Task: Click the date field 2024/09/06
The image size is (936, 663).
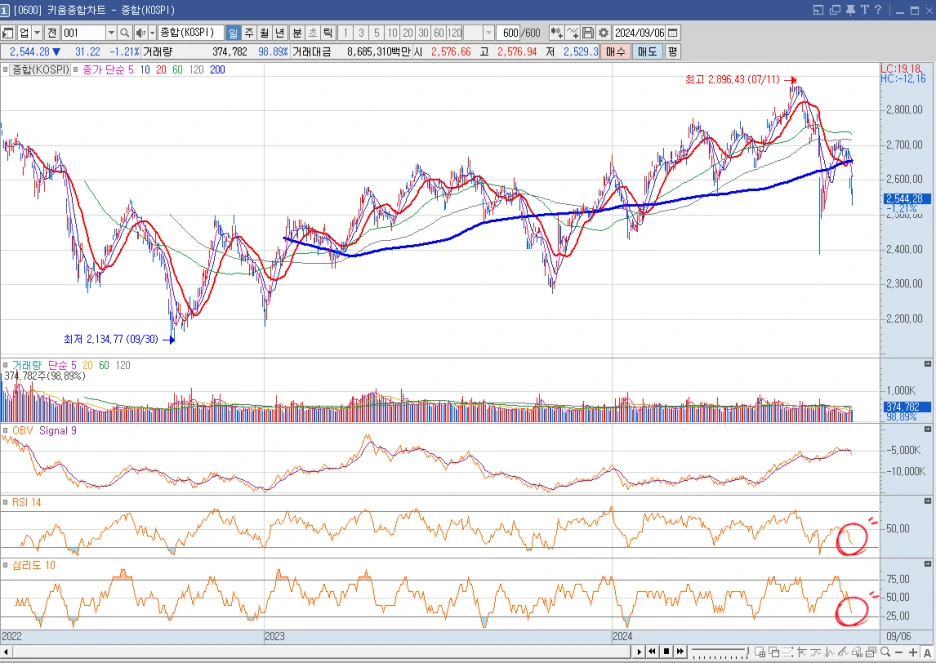Action: (x=639, y=33)
